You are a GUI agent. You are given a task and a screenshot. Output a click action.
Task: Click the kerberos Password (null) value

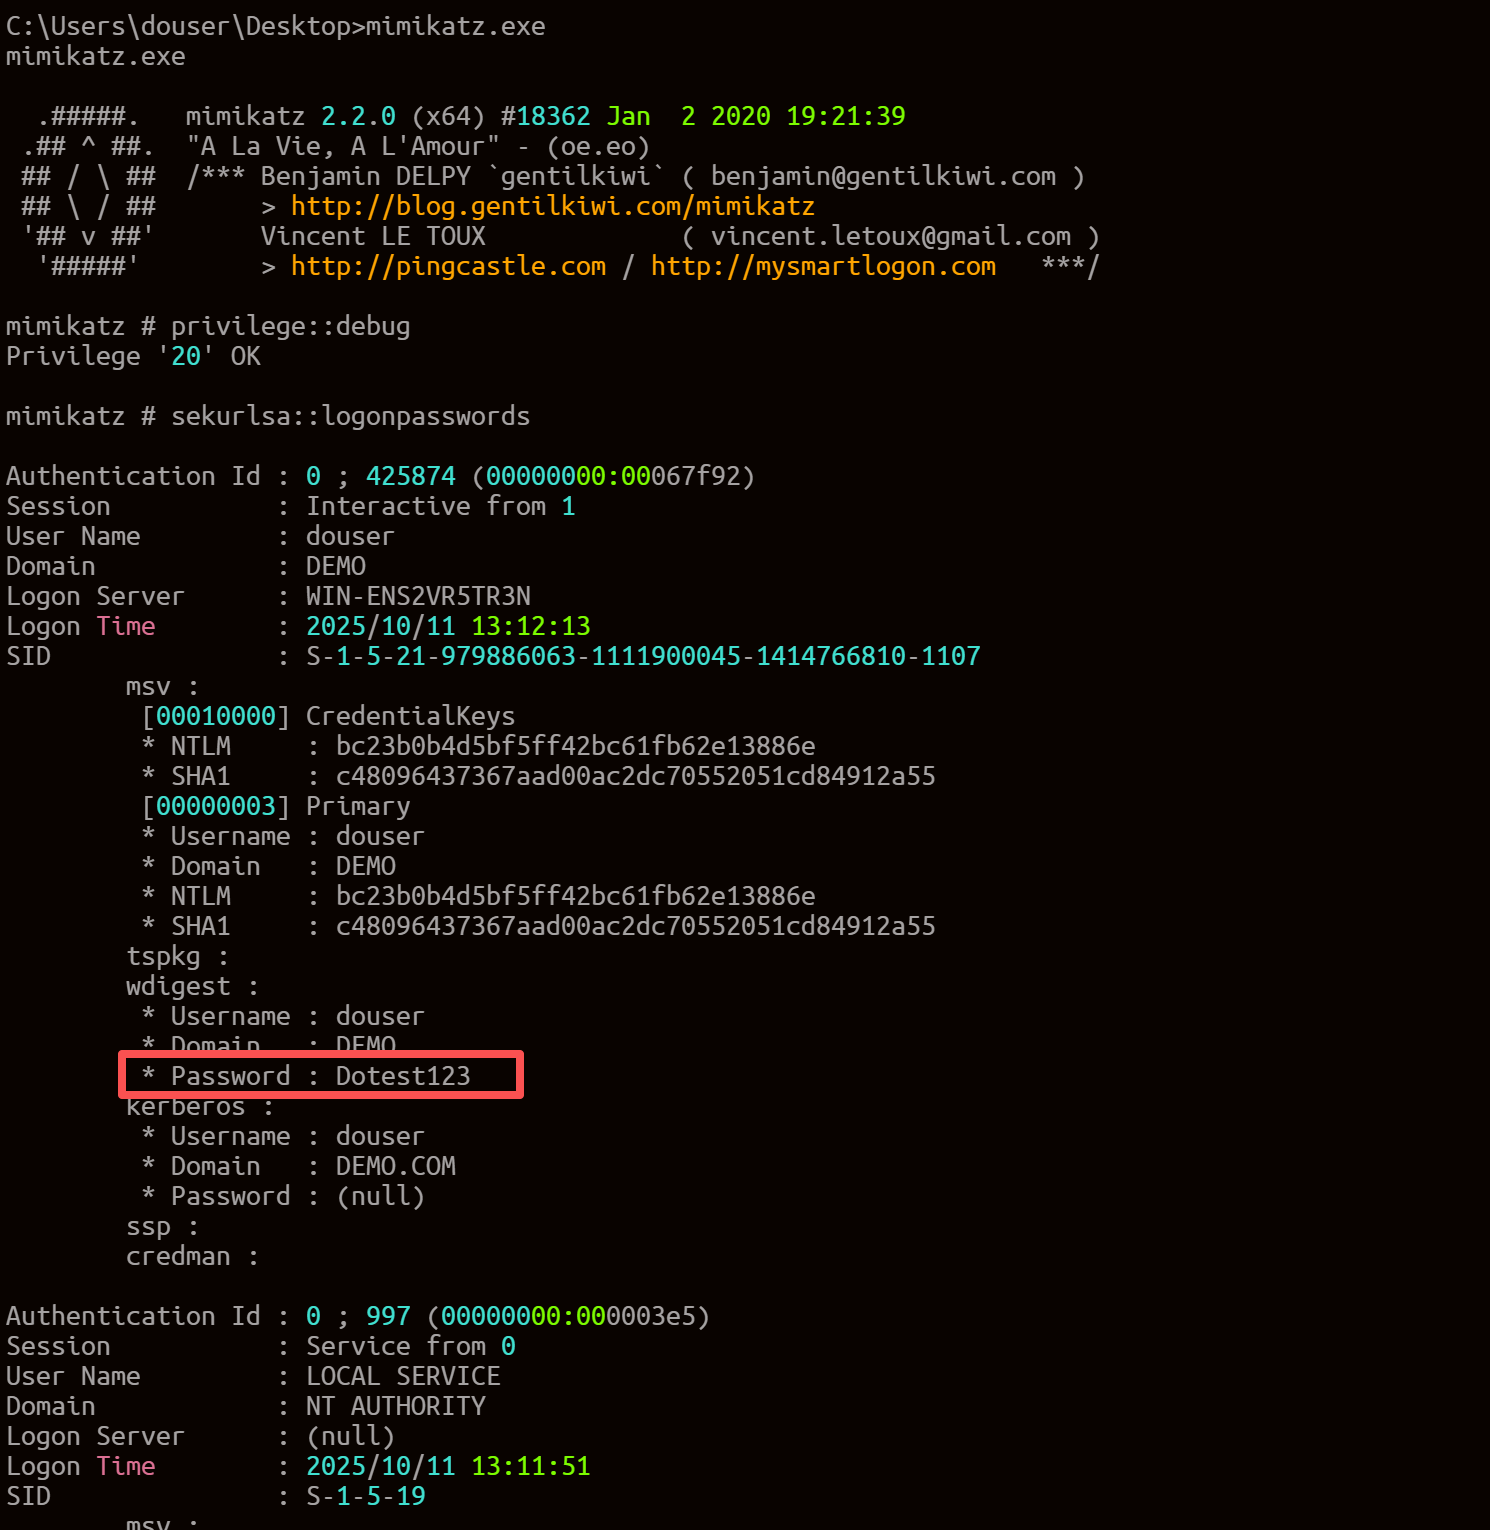point(381,1197)
